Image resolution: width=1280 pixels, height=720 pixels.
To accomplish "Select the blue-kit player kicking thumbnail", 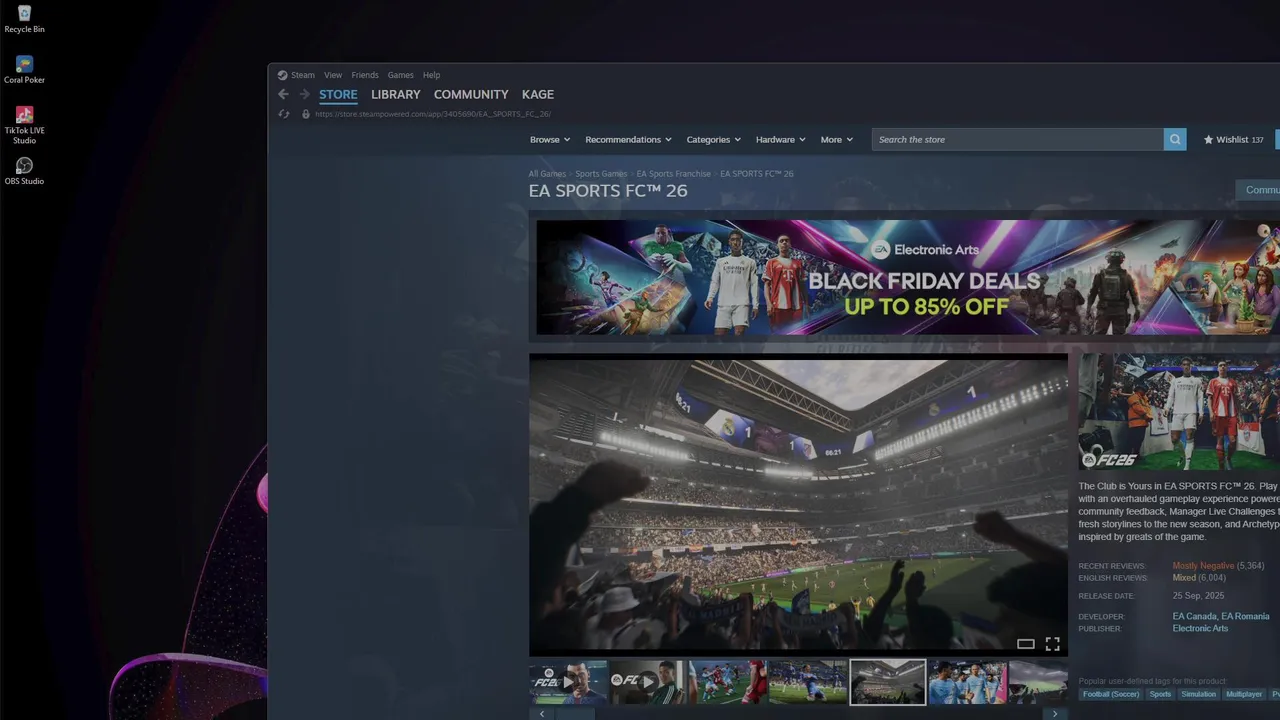I will coord(808,682).
